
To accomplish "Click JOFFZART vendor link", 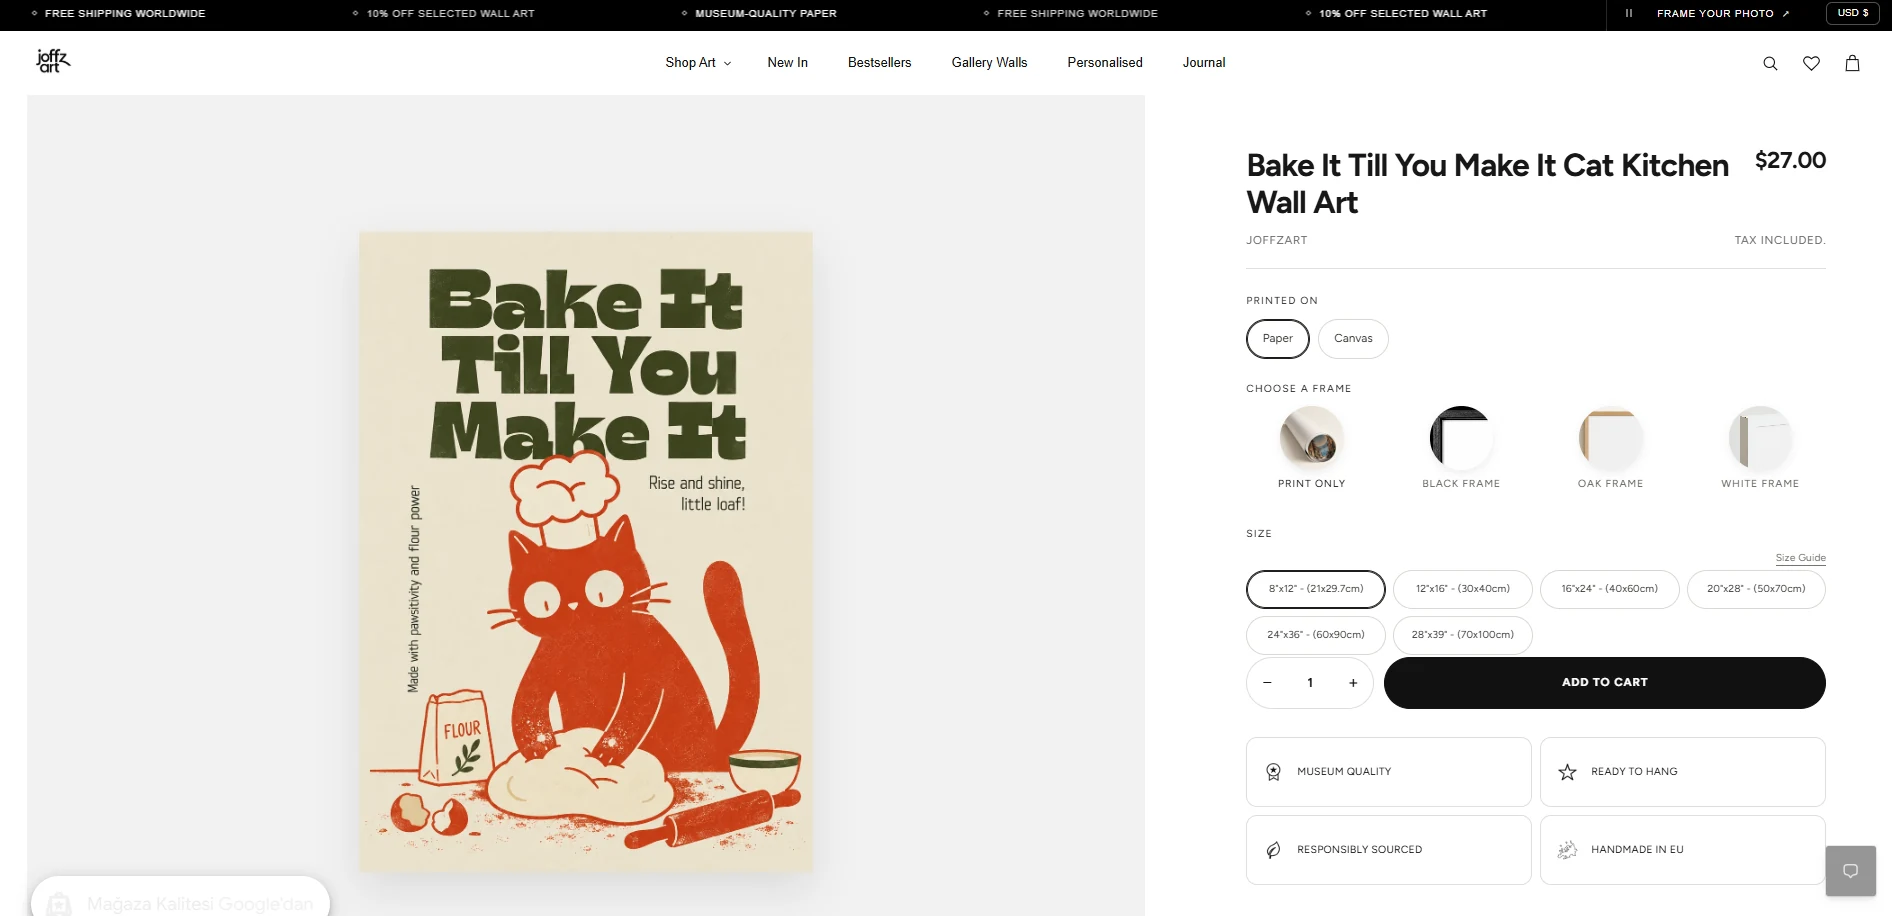I will [1277, 240].
